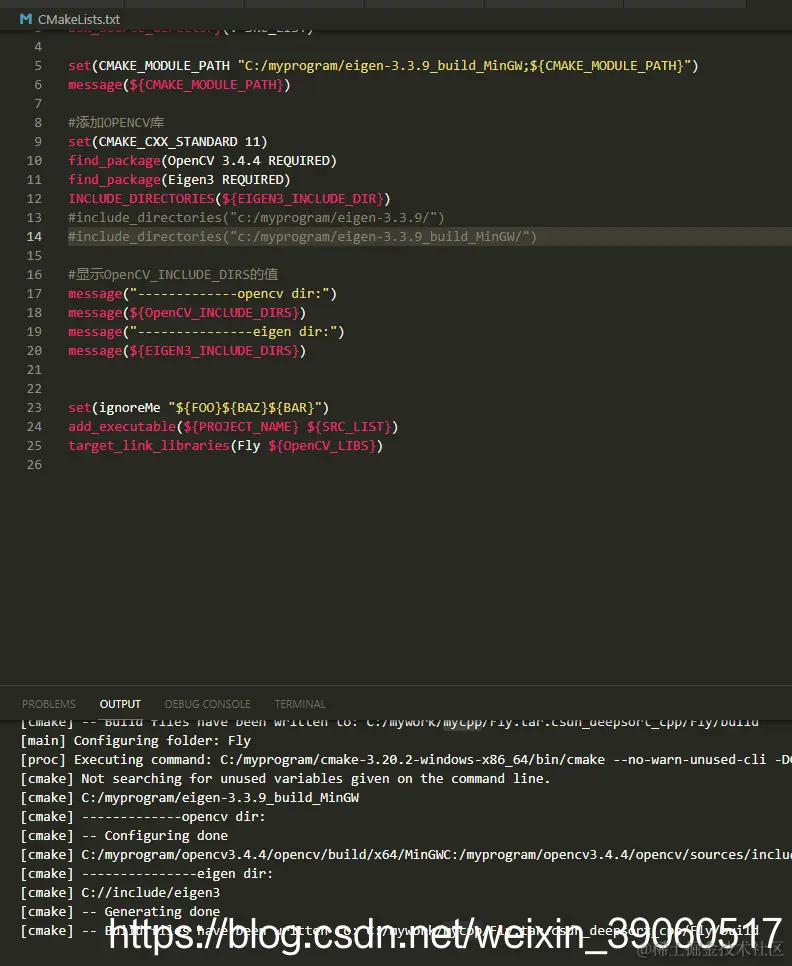Screen dimensions: 792x966
Task: Click output line ---opencv dir:
Action: point(143,817)
